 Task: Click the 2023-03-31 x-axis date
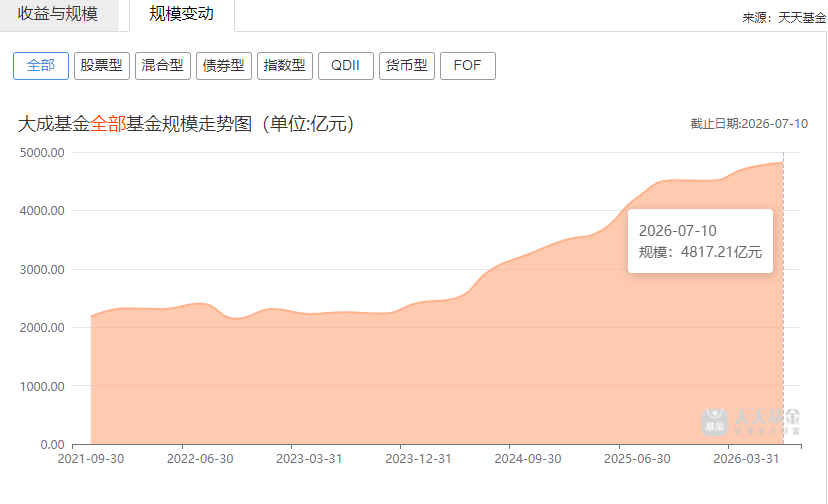coord(309,459)
